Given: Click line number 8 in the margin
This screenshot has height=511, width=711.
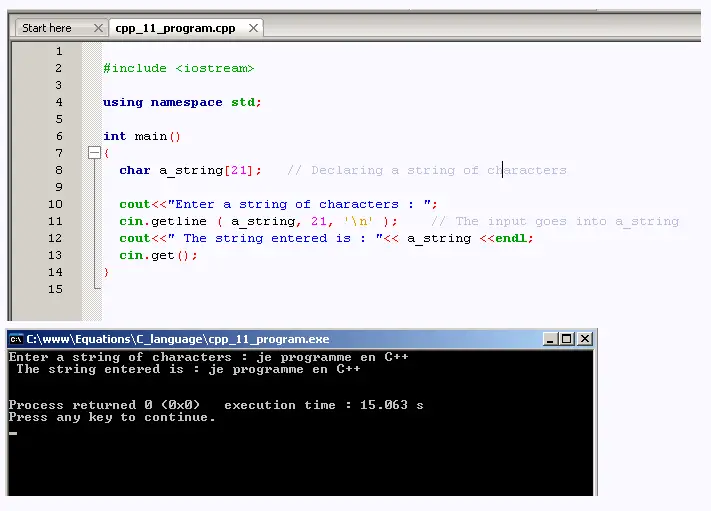Looking at the screenshot, I should [x=59, y=170].
